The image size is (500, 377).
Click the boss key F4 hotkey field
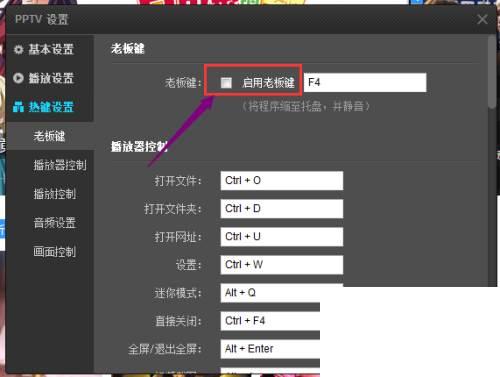pos(365,82)
